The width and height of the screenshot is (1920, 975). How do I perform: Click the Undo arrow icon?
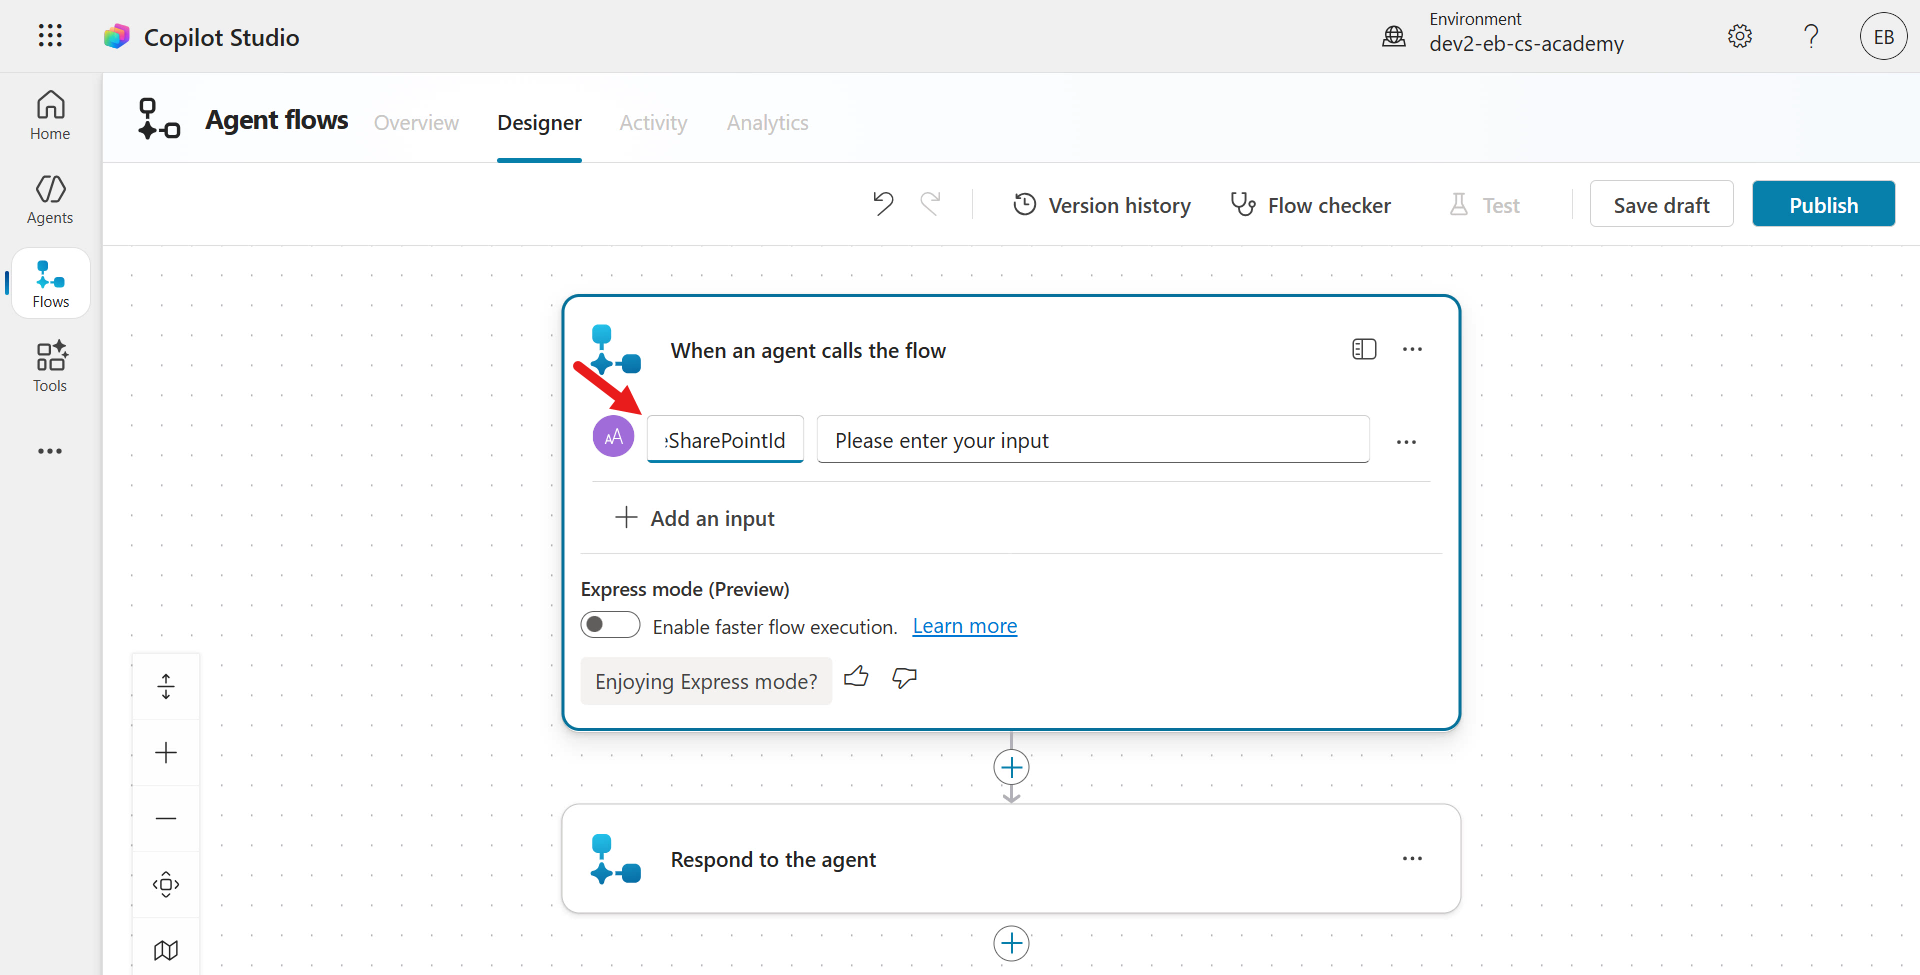(882, 204)
